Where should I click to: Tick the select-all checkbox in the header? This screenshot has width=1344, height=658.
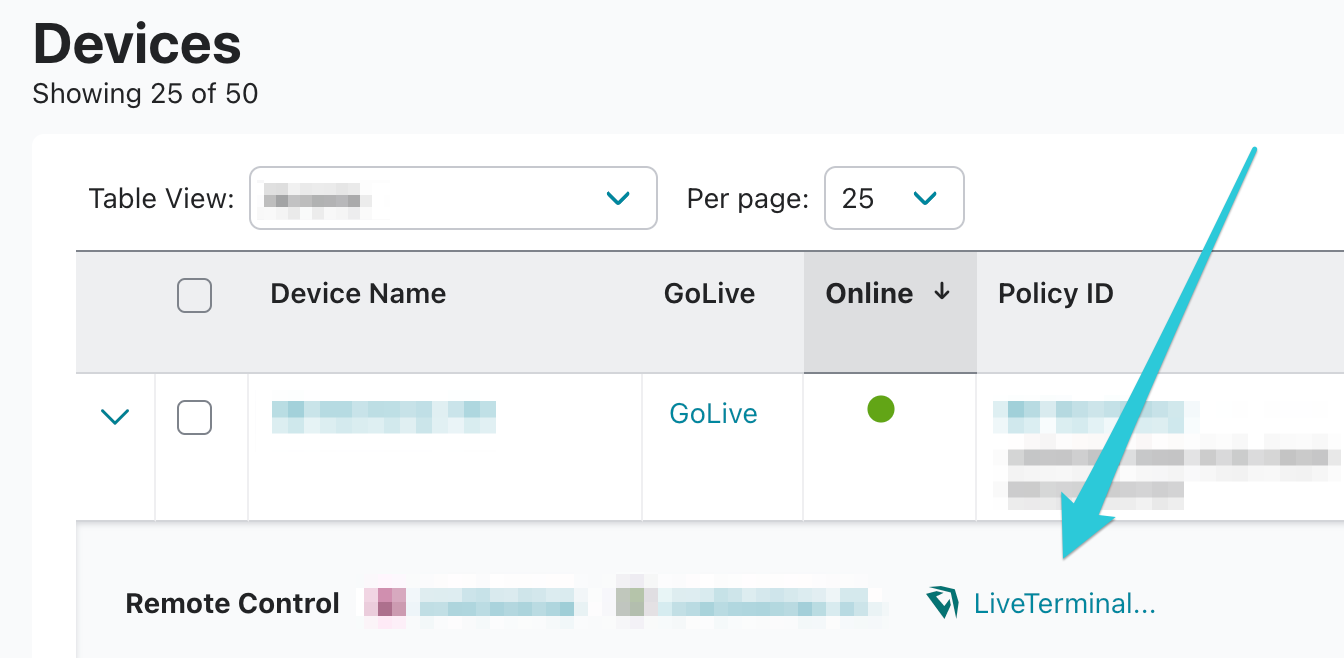click(194, 295)
